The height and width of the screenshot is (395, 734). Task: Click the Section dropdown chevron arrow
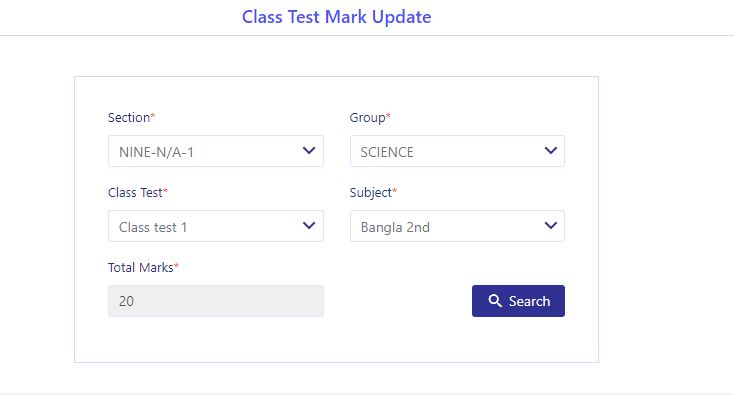(x=308, y=151)
